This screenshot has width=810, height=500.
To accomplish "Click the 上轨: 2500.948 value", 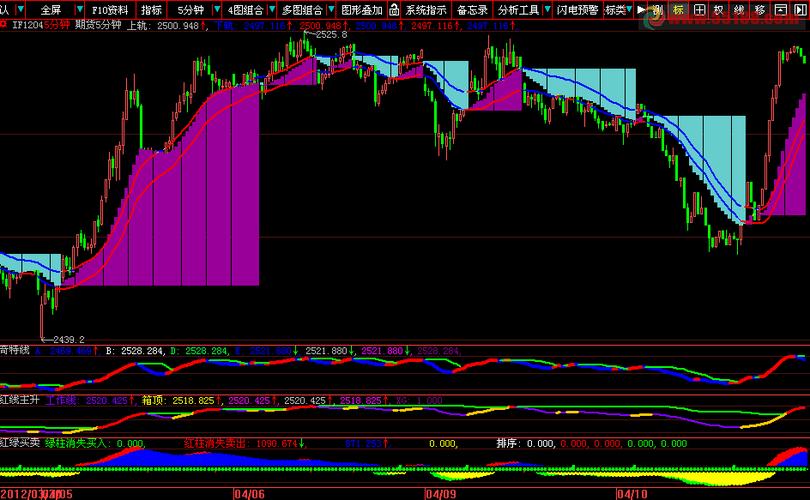I will tap(163, 25).
